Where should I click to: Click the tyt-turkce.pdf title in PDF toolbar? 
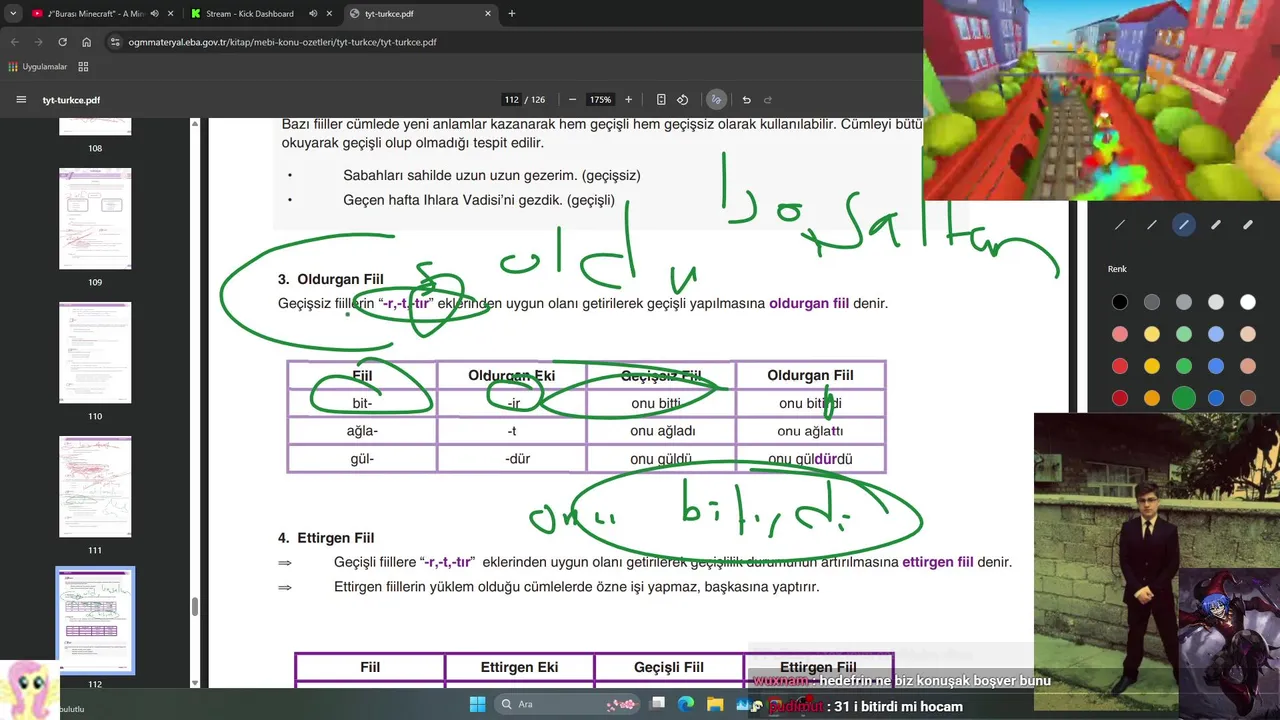pyautogui.click(x=71, y=100)
